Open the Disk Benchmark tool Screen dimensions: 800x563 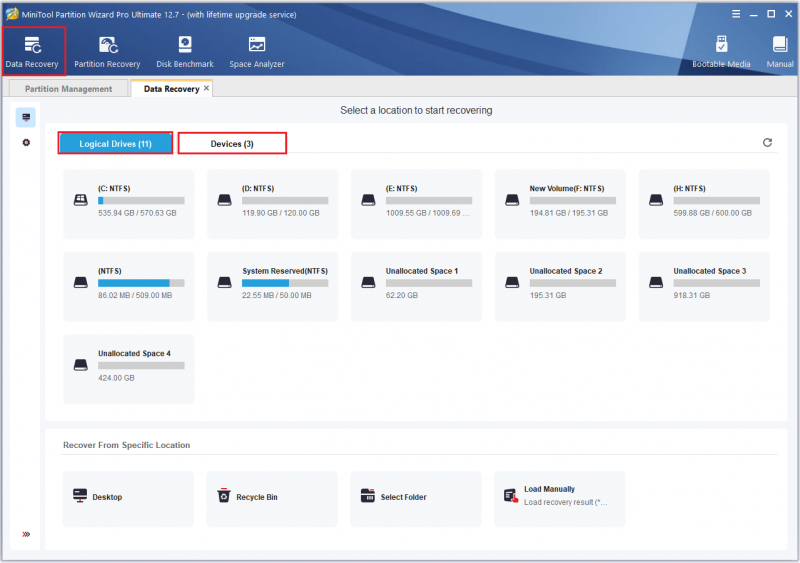[x=185, y=52]
